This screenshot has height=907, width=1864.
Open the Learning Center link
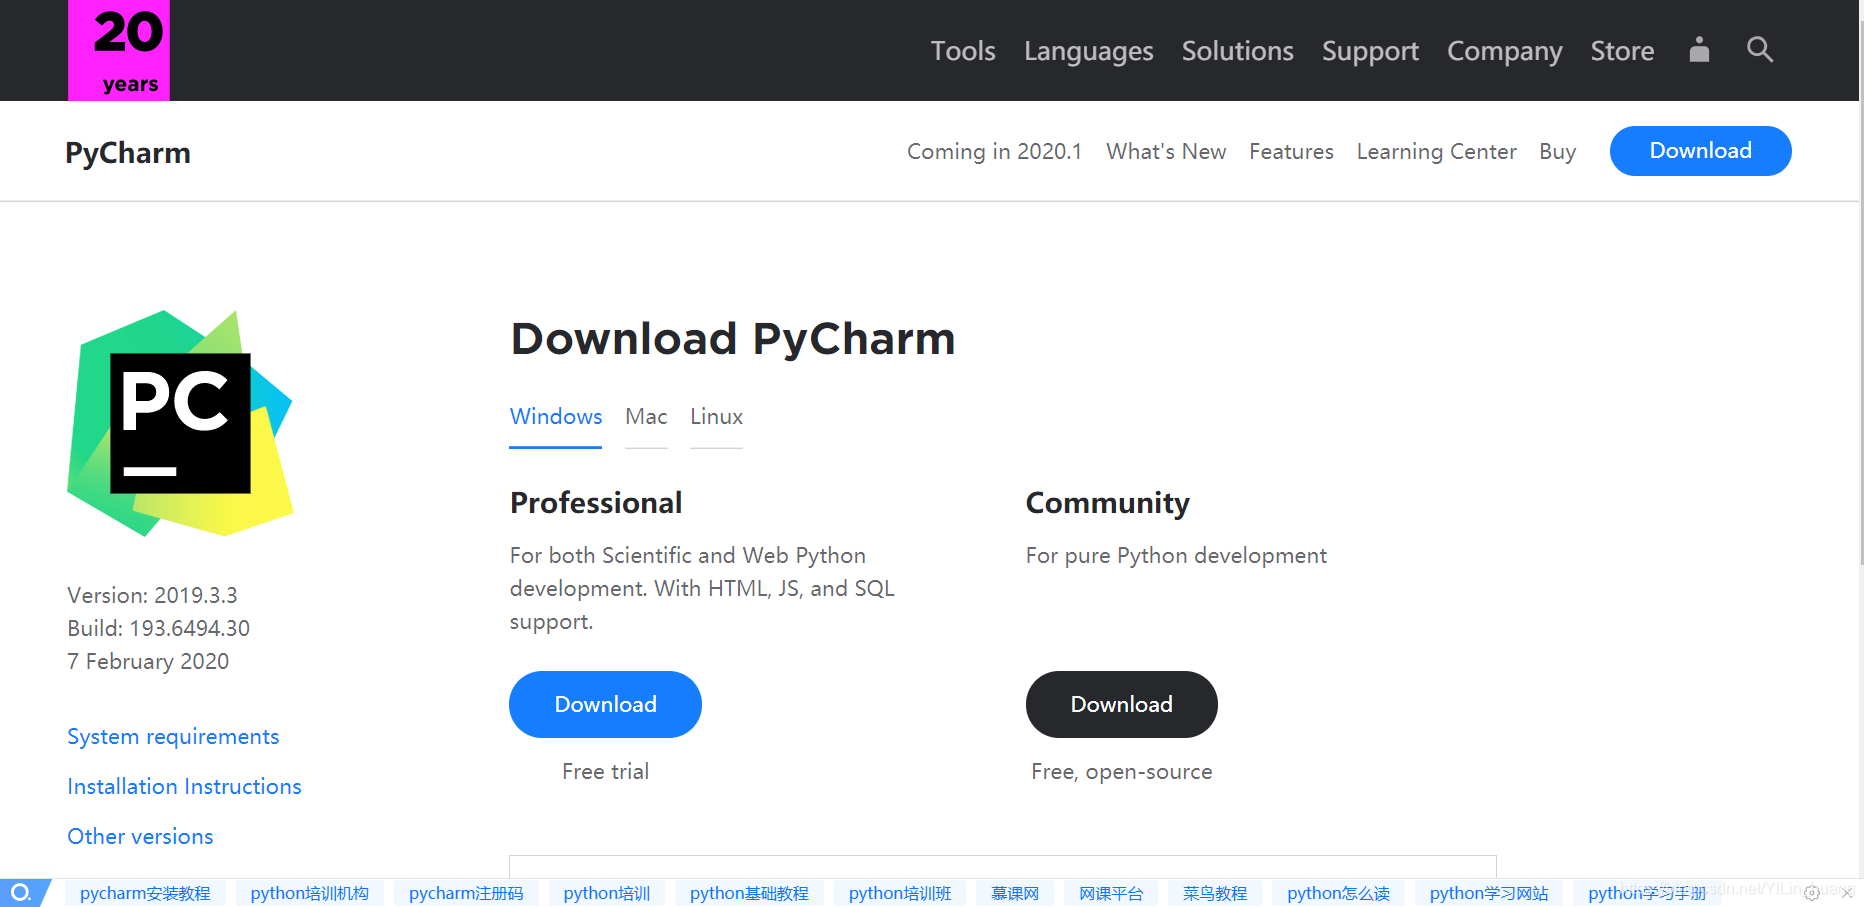click(x=1436, y=151)
